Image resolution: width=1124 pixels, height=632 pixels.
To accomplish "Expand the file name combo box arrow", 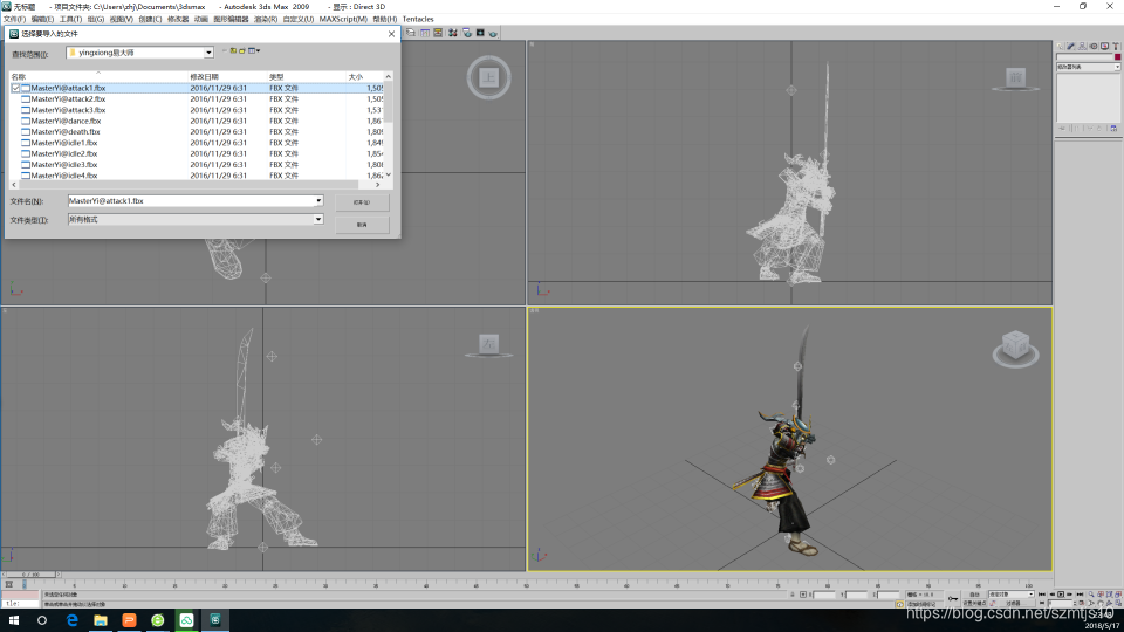I will 318,201.
